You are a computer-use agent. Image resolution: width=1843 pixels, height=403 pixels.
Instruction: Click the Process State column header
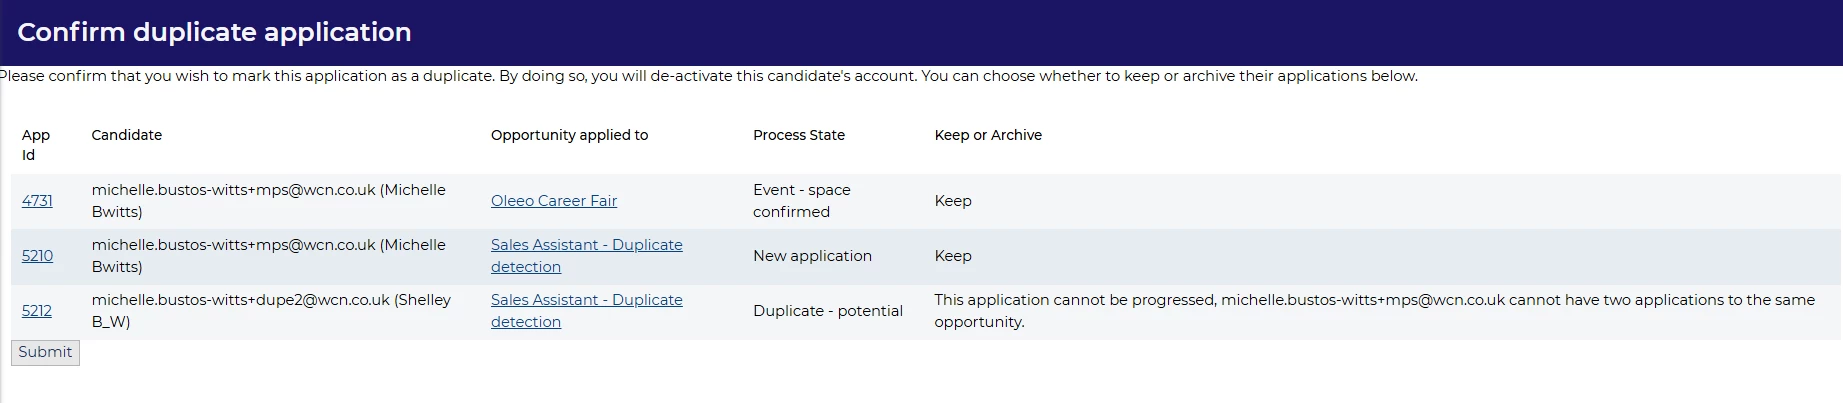tap(798, 135)
